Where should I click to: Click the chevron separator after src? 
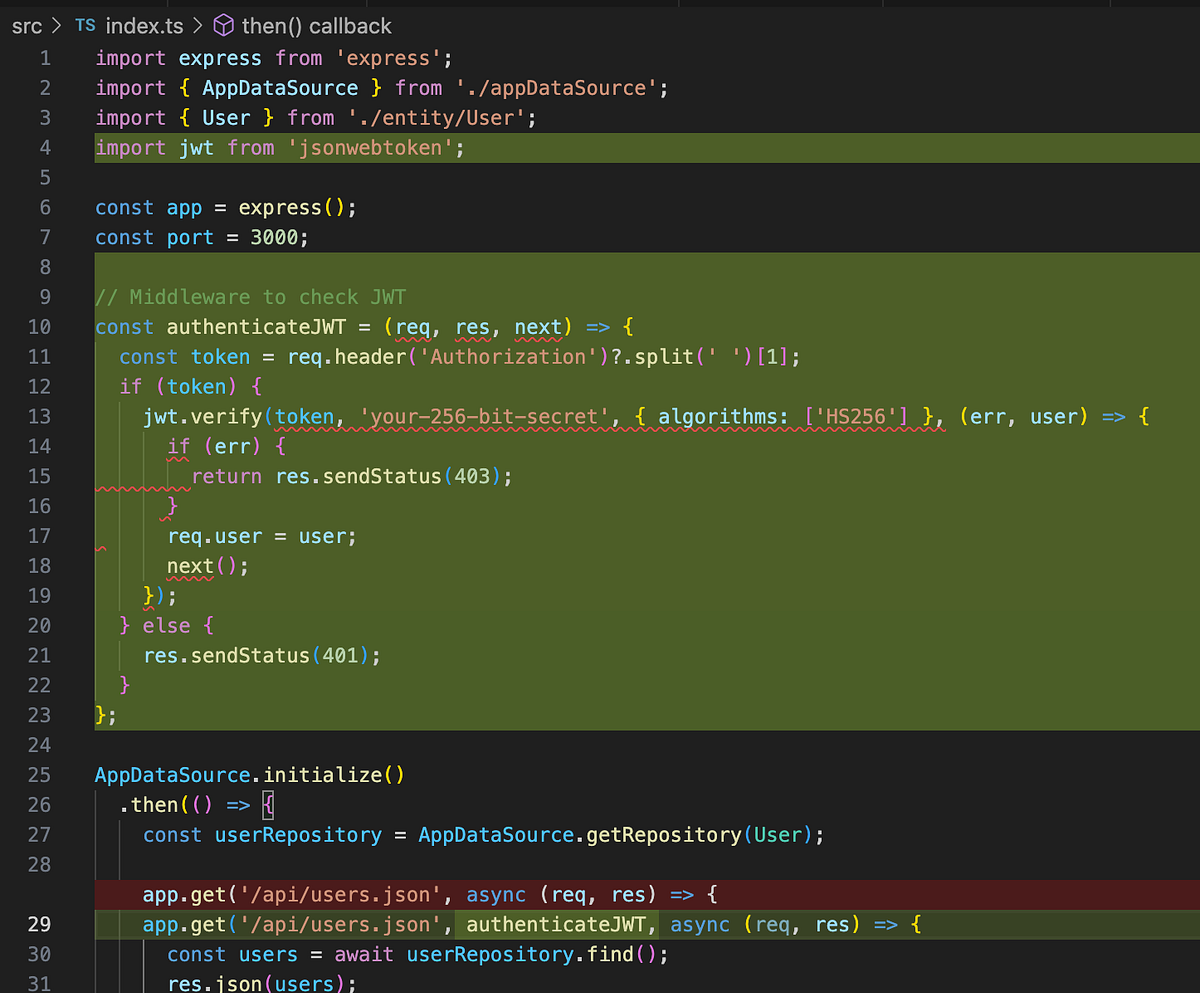pos(56,26)
